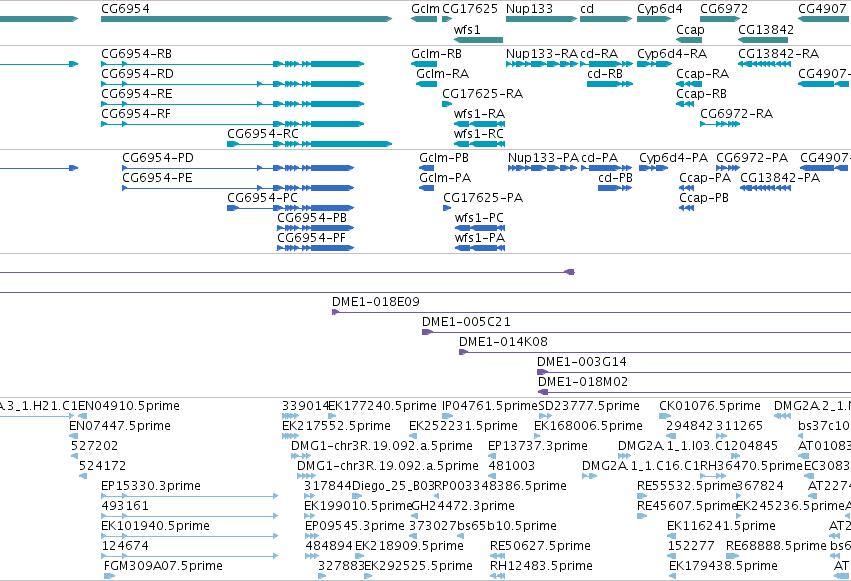This screenshot has width=851, height=581.
Task: Select EST label 124674
Action: (125, 546)
